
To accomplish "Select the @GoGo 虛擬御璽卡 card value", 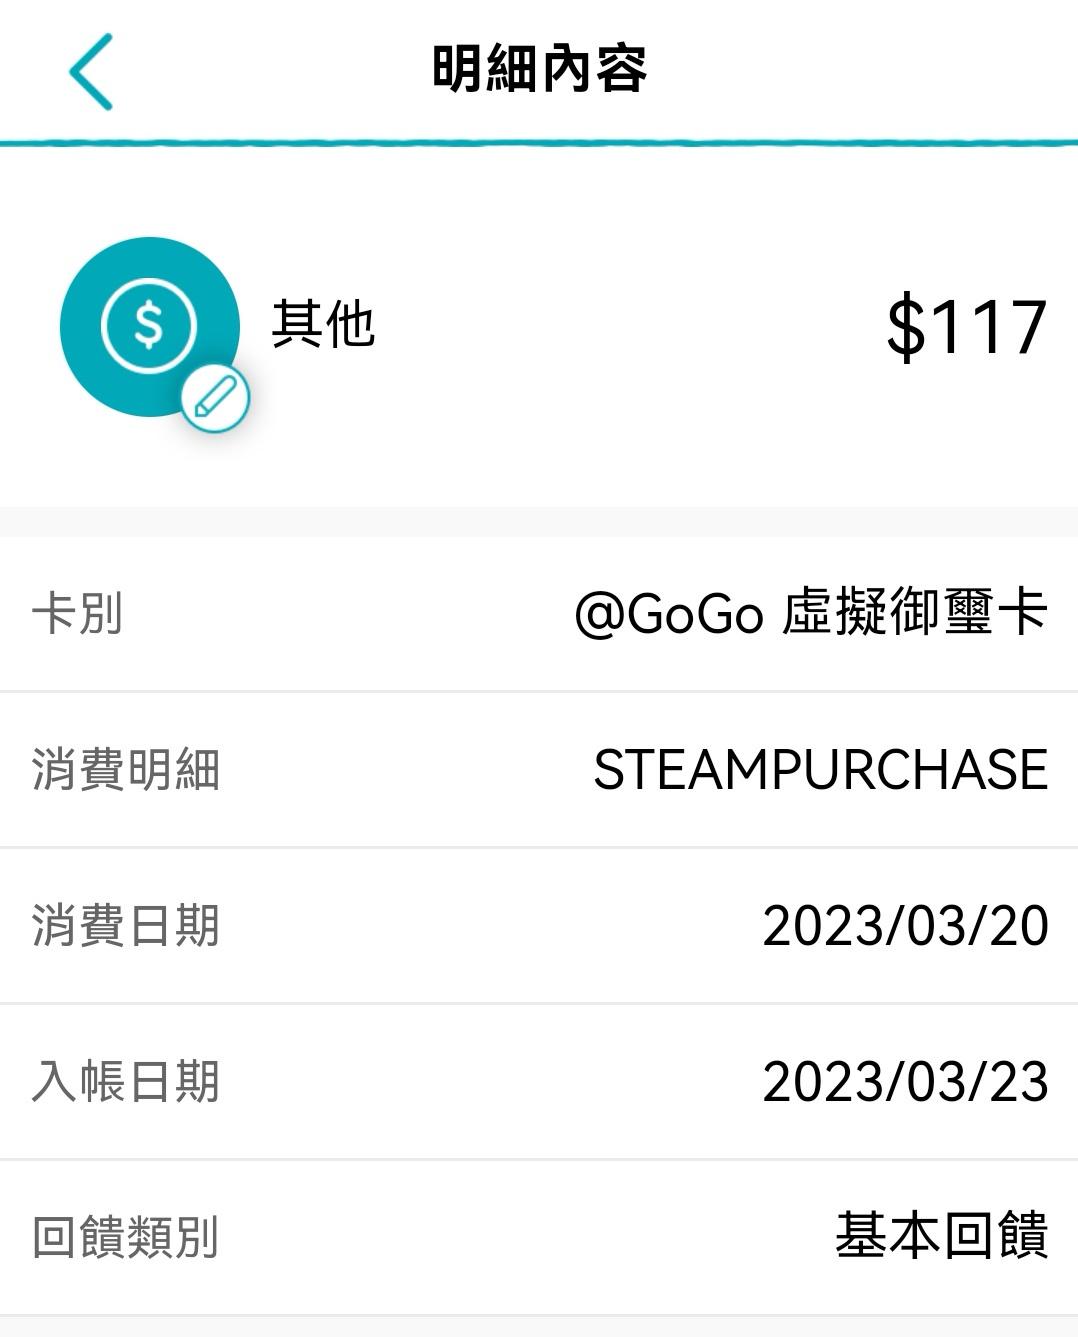I will (x=811, y=613).
